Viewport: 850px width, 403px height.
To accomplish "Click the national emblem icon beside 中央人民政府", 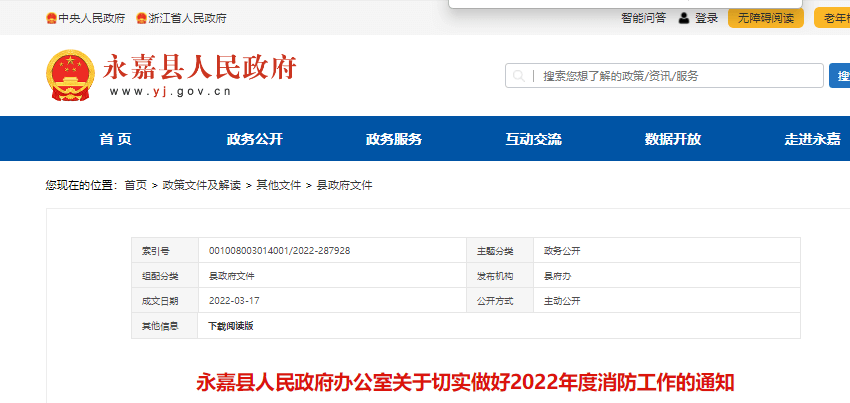I will [x=51, y=18].
